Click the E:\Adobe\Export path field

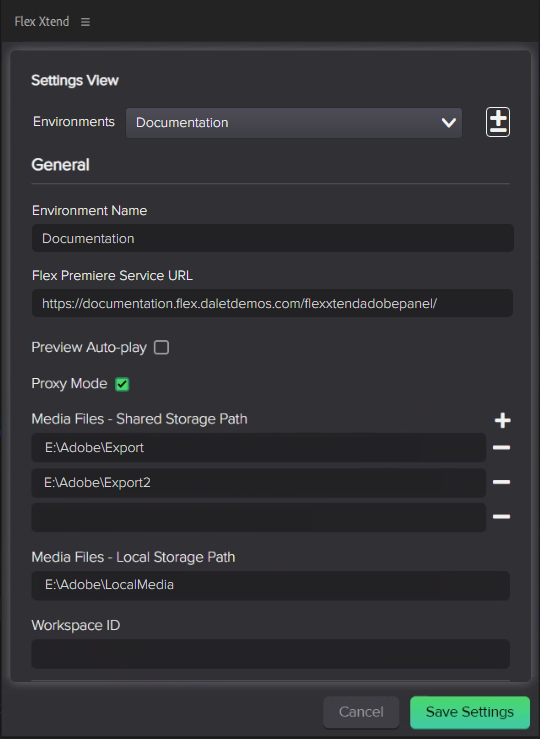click(x=259, y=447)
